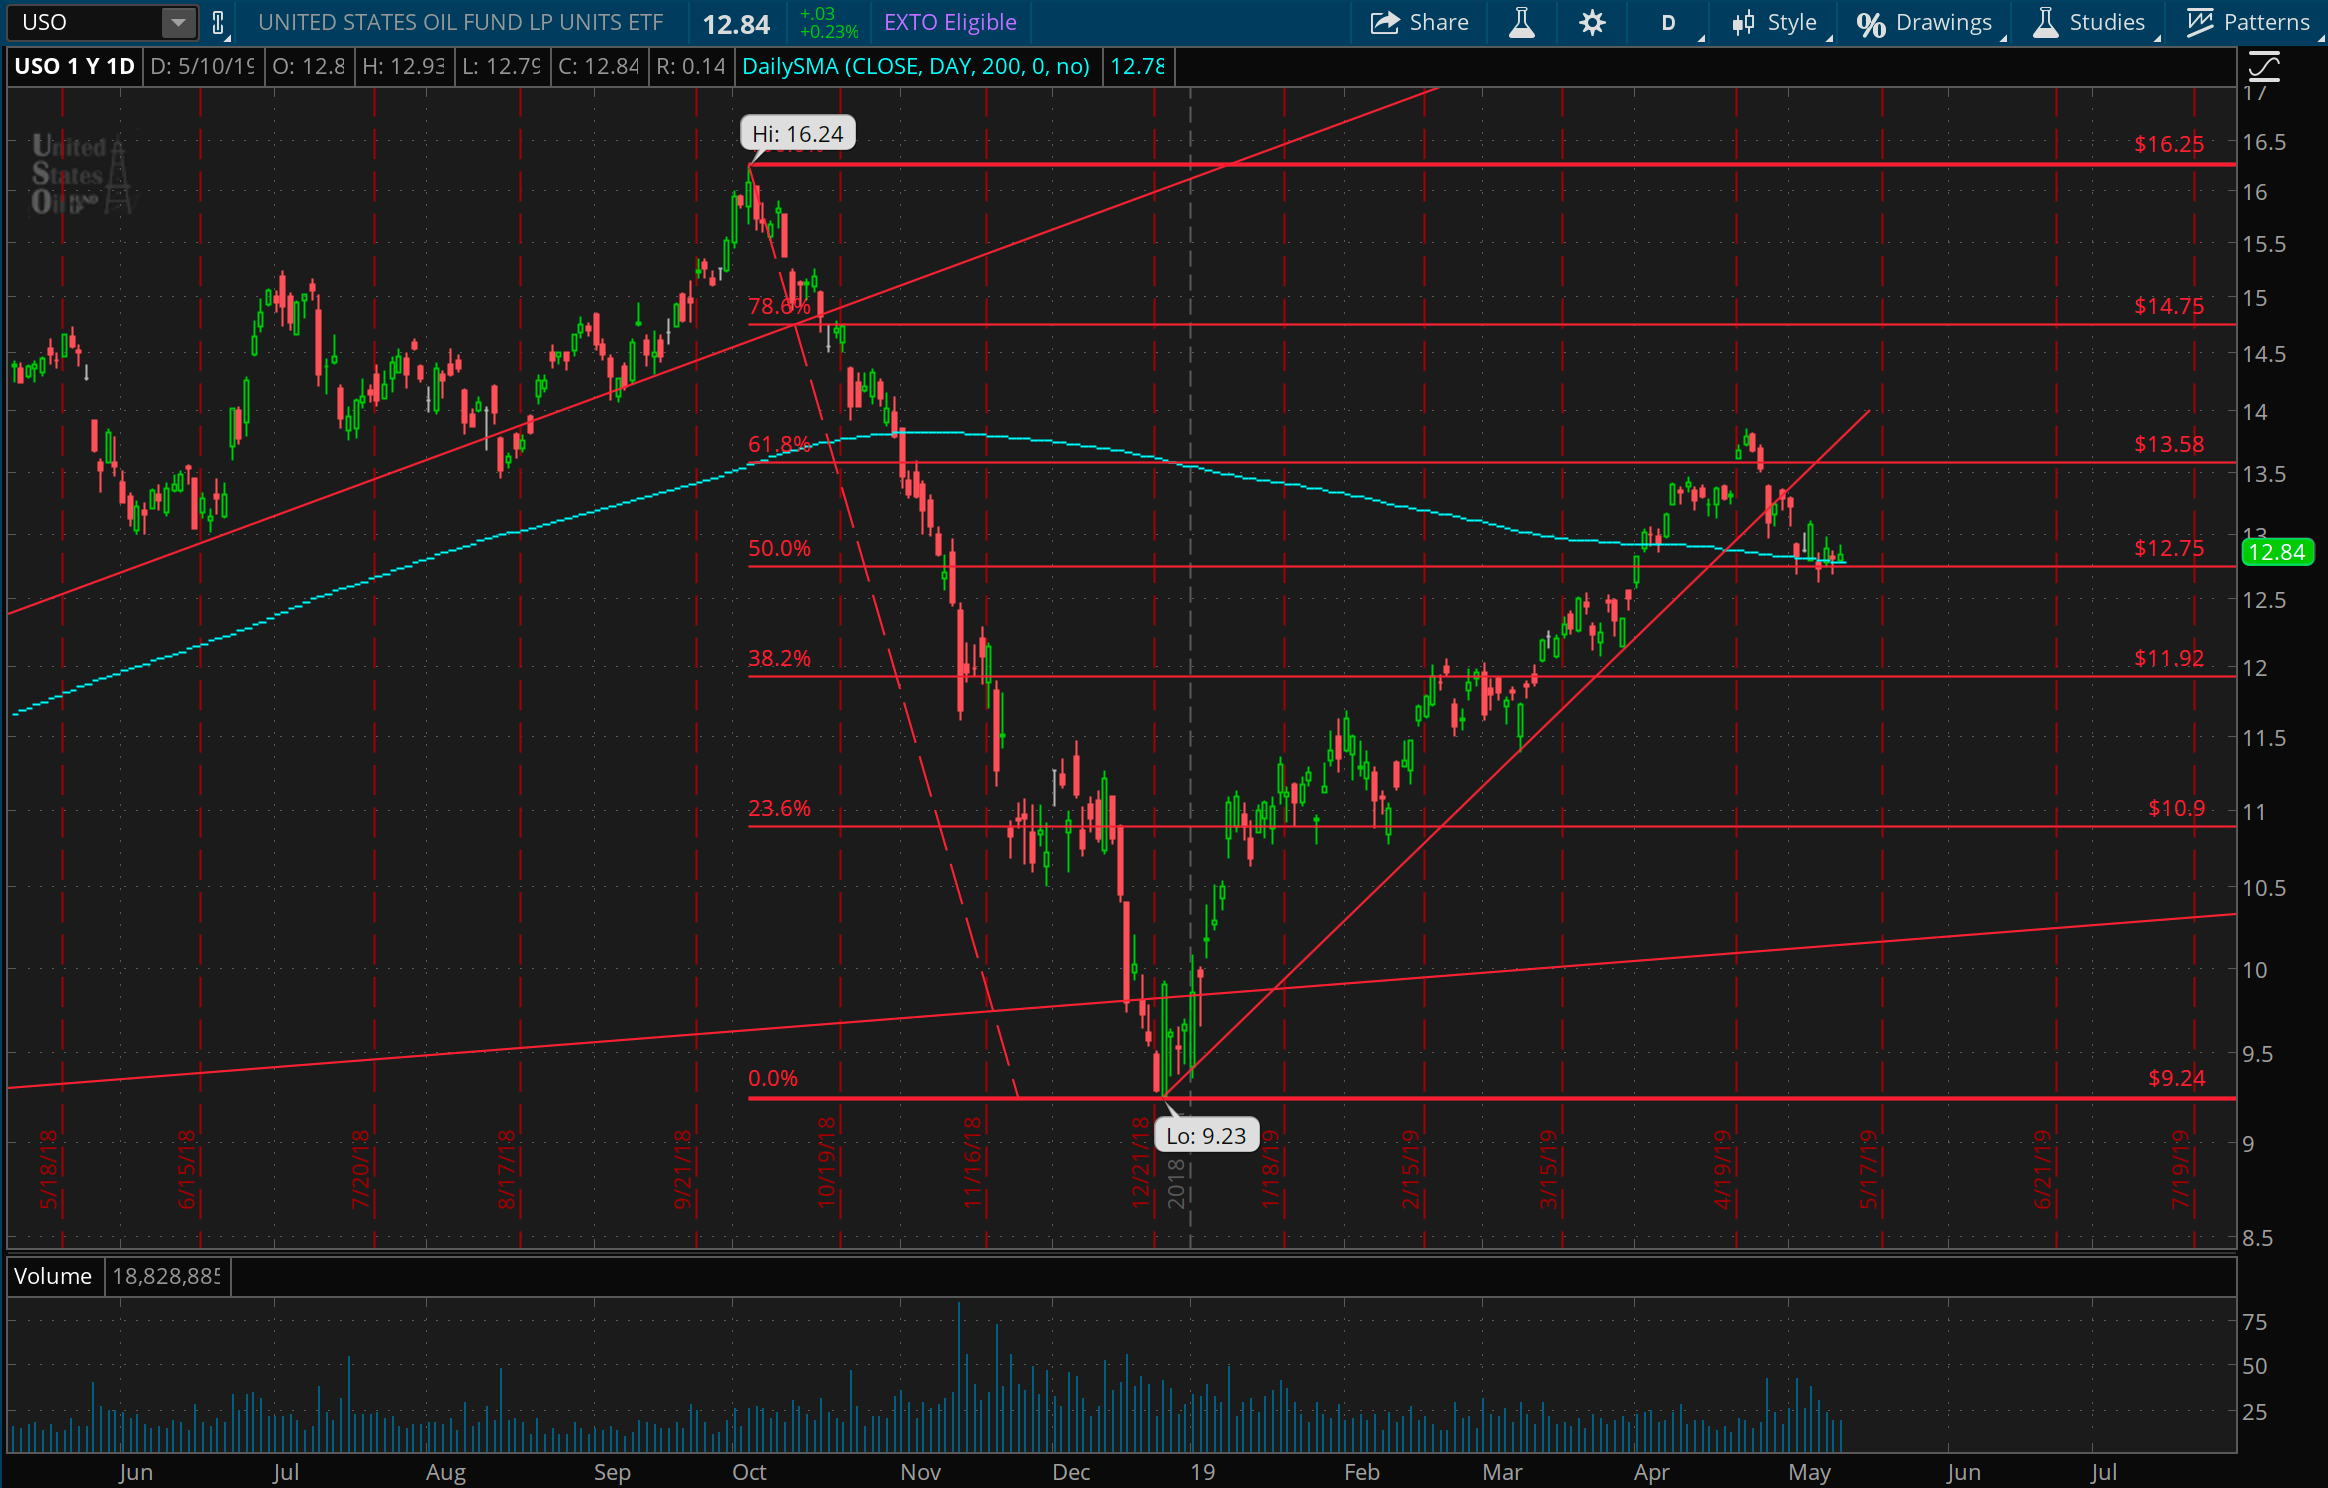
Task: Click the 50.0% retracement label
Action: (x=779, y=548)
